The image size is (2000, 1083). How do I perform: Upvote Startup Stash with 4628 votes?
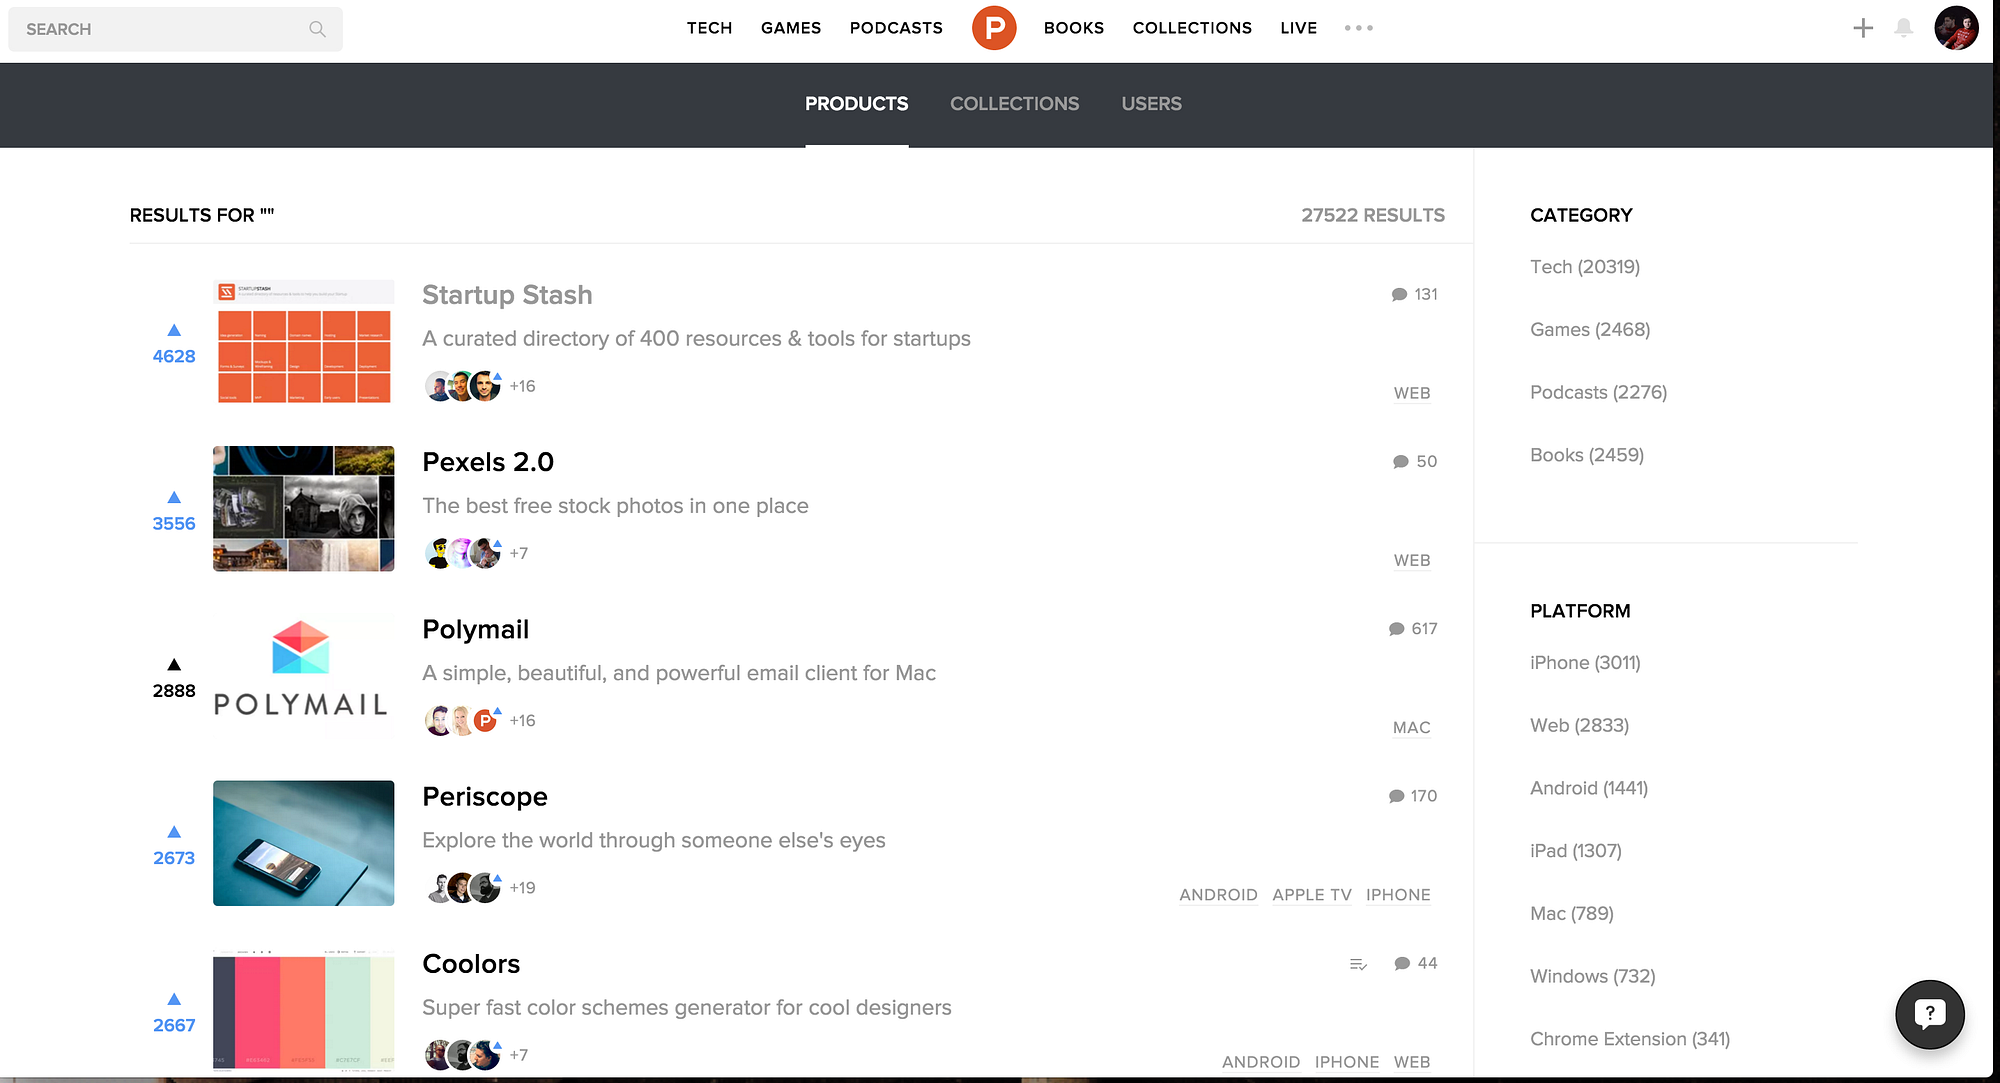pos(174,331)
